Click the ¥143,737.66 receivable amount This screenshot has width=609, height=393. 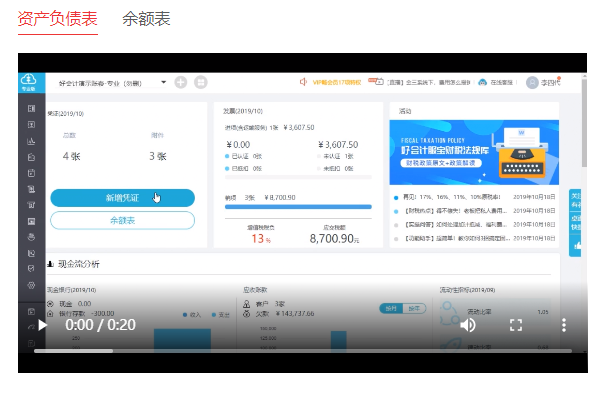pos(295,313)
